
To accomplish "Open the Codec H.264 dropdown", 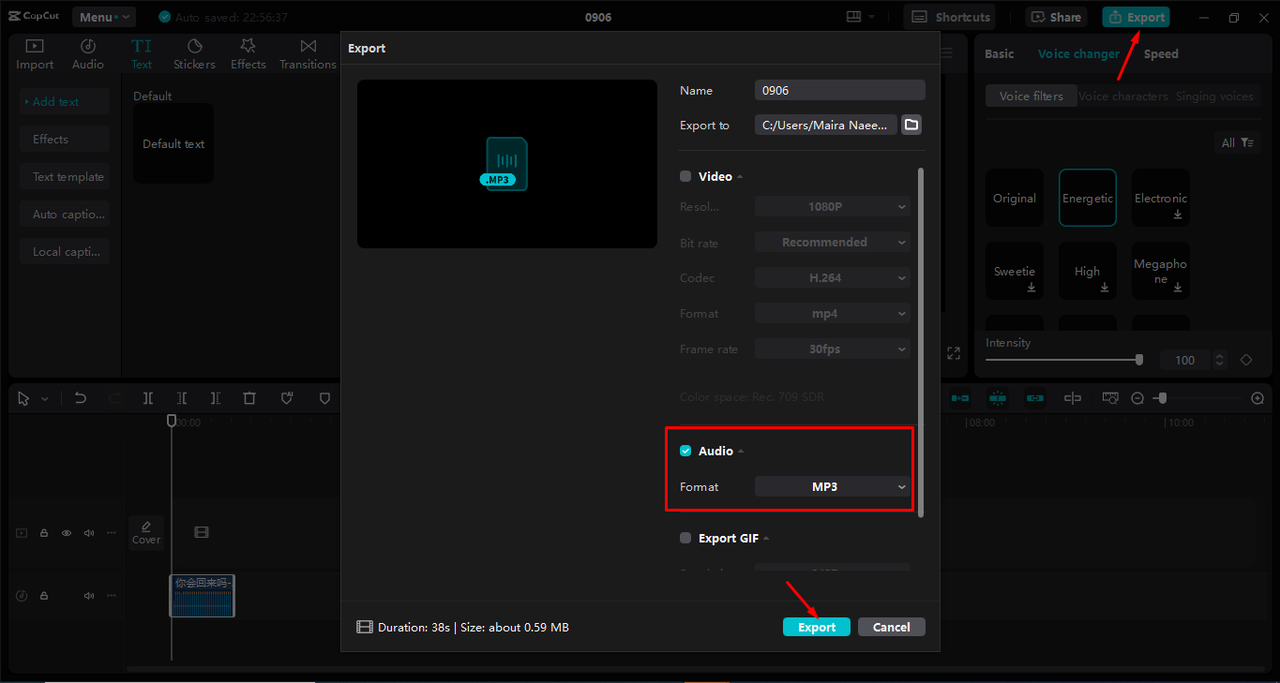I will (x=832, y=278).
